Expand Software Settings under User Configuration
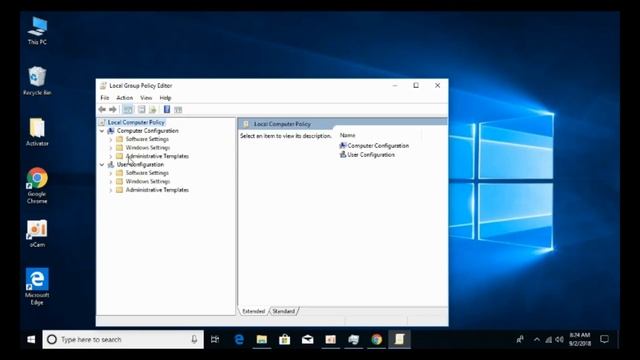640x360 pixels. (x=111, y=173)
